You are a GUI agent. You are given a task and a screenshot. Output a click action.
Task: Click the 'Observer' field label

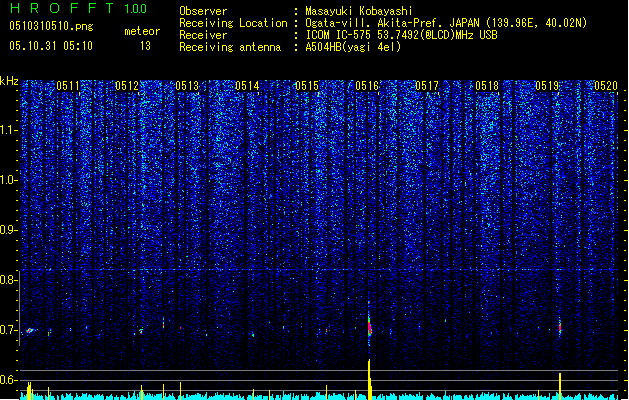[203, 11]
